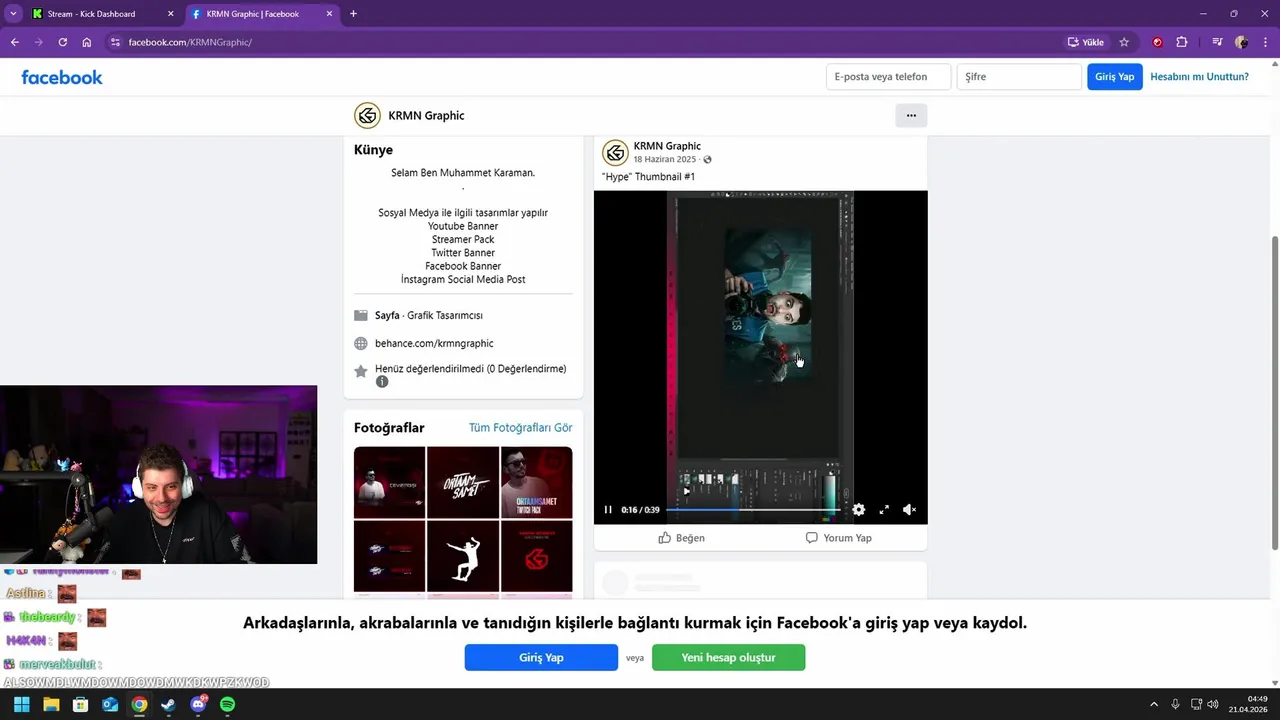Screen dimensions: 1280x720
Task: Open the Ortamsamet Twitch Pack photo
Action: 537,483
